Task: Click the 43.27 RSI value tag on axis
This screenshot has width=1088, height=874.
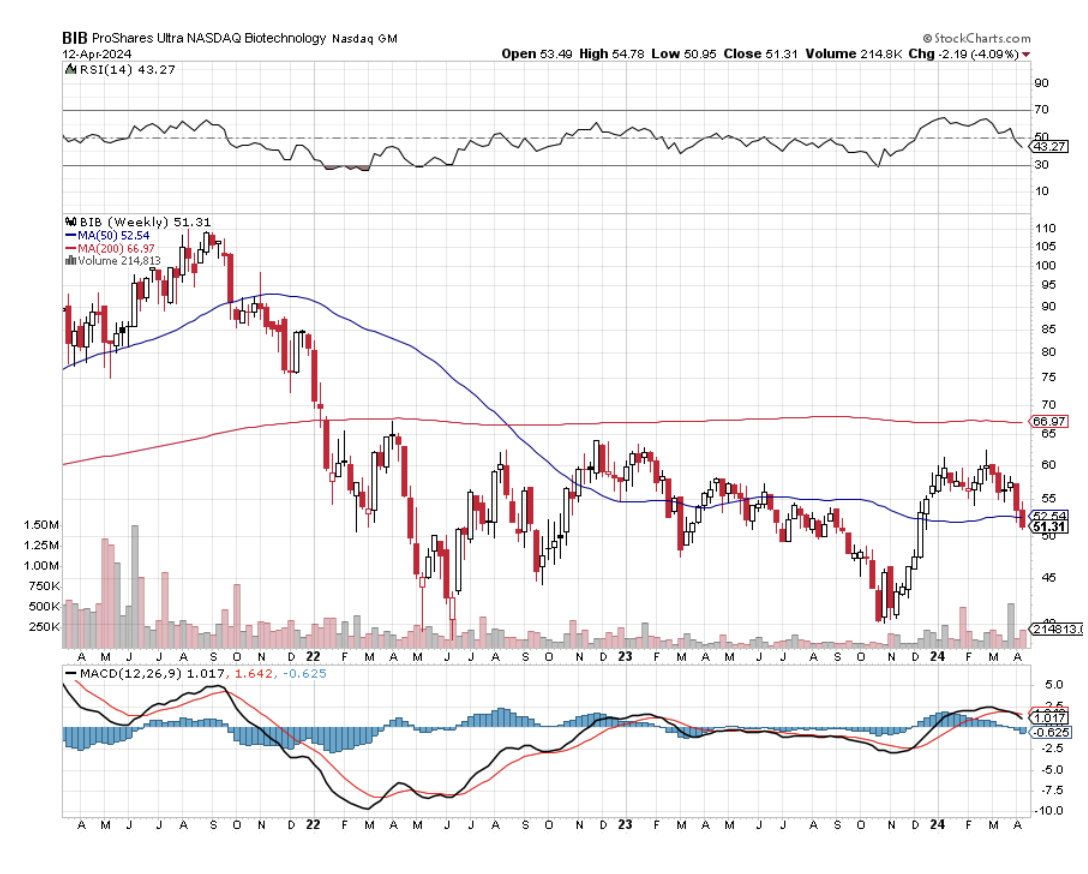Action: pyautogui.click(x=1050, y=147)
